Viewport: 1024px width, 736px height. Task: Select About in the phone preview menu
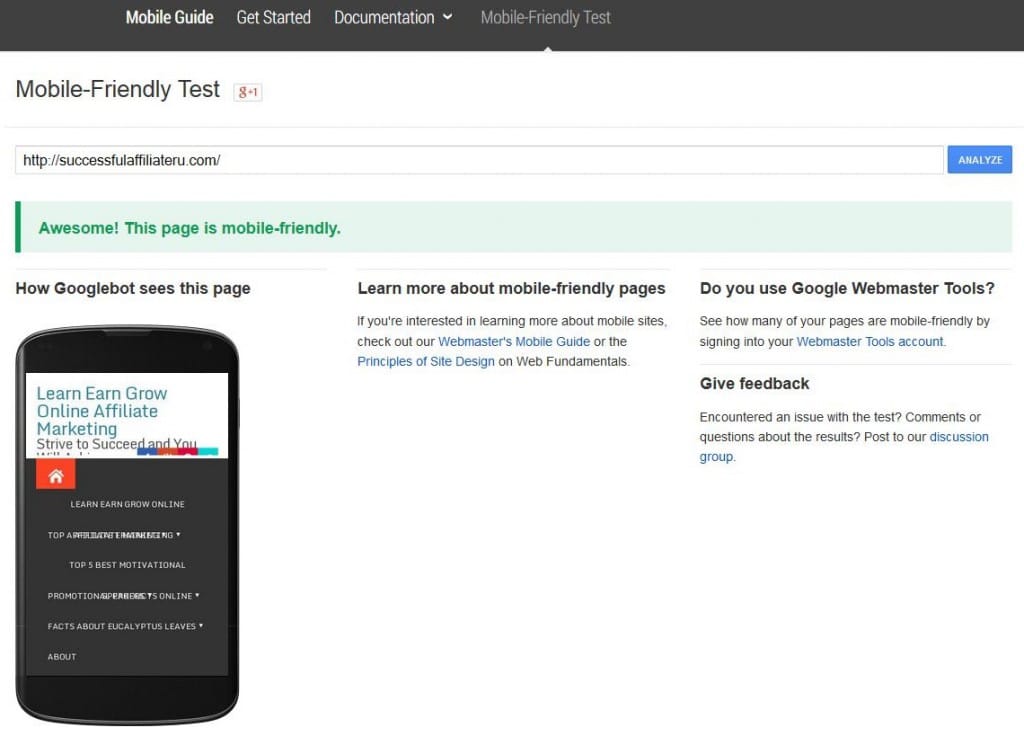coord(62,657)
